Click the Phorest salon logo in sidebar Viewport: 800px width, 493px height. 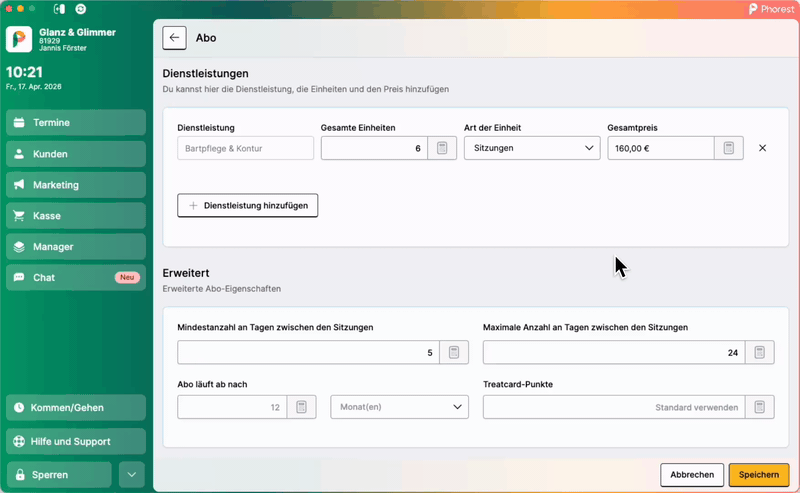coord(19,39)
